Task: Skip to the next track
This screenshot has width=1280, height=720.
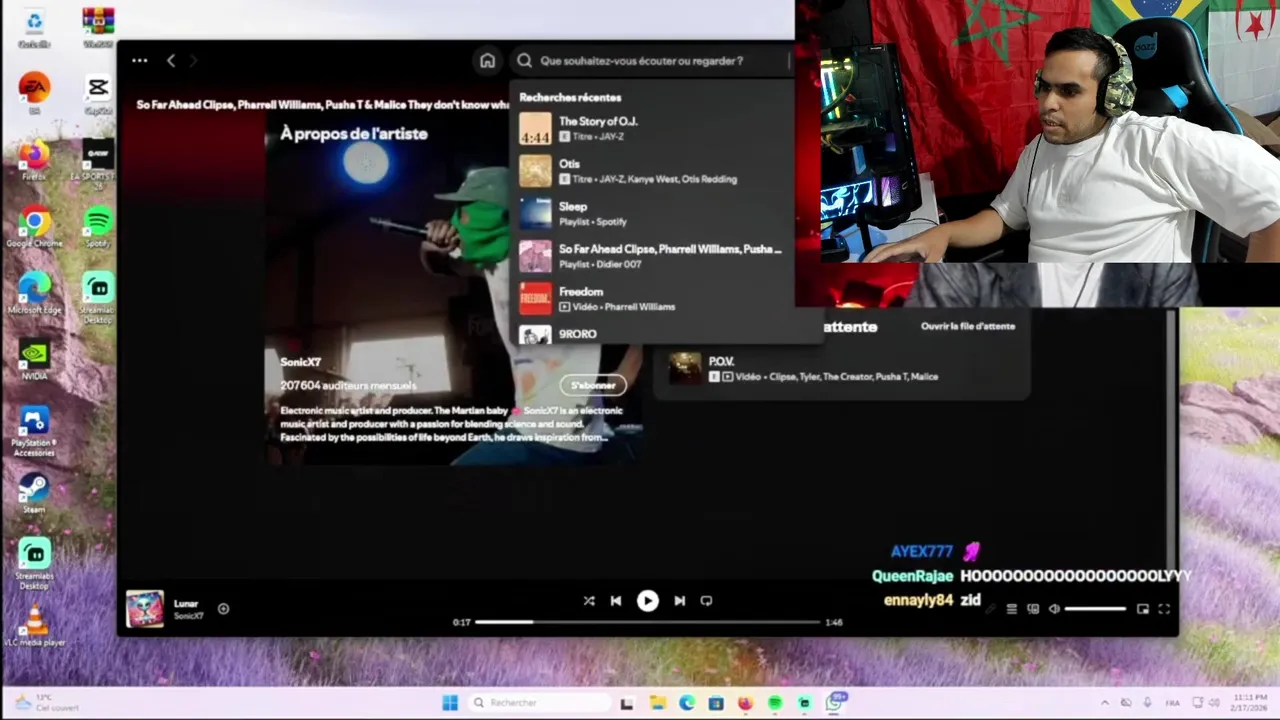Action: click(679, 601)
